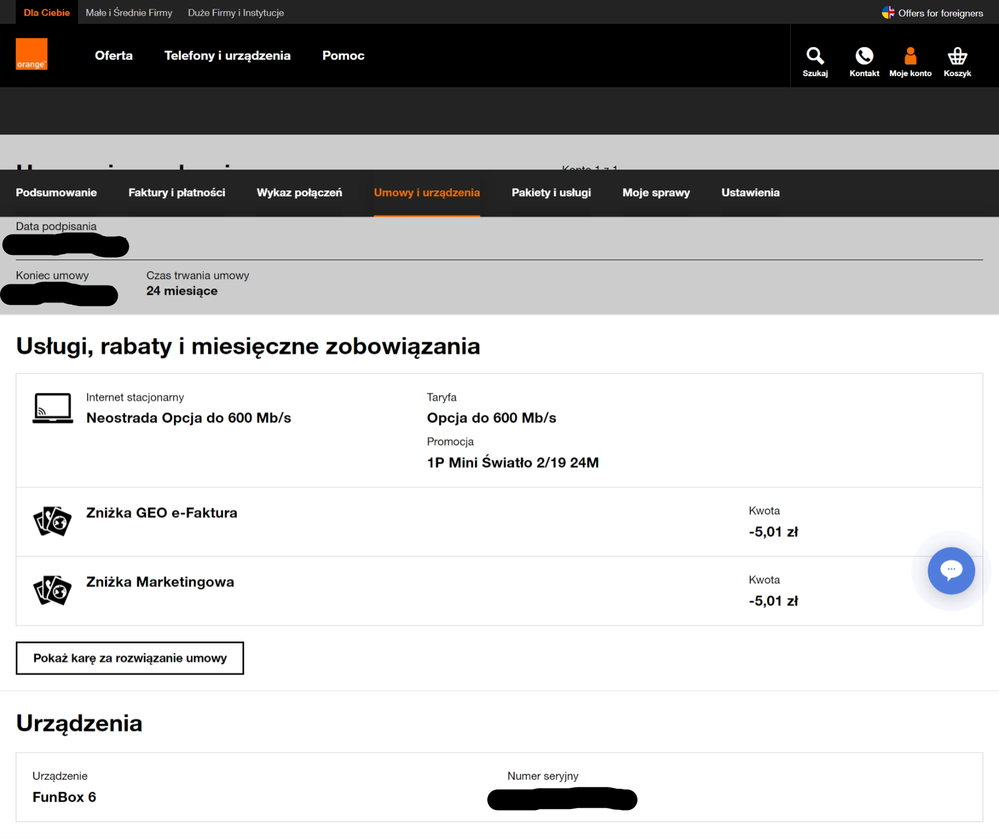Go to Ustawienia tab
The height and width of the screenshot is (838, 999).
click(x=750, y=193)
